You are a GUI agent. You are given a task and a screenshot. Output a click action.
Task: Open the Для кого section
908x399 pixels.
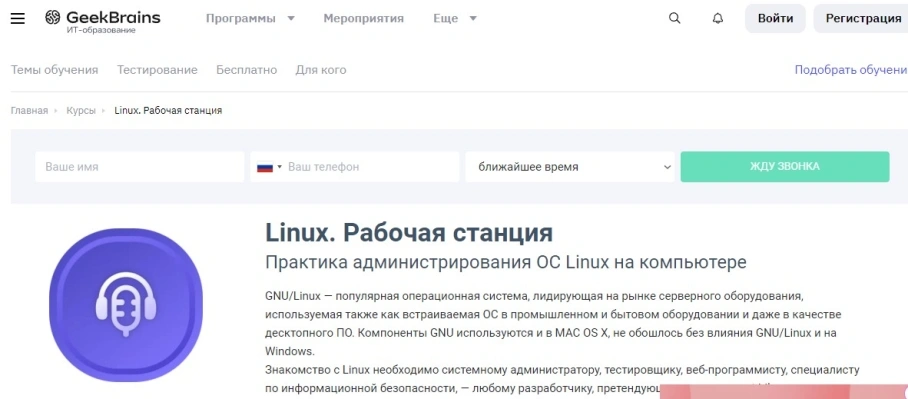321,70
